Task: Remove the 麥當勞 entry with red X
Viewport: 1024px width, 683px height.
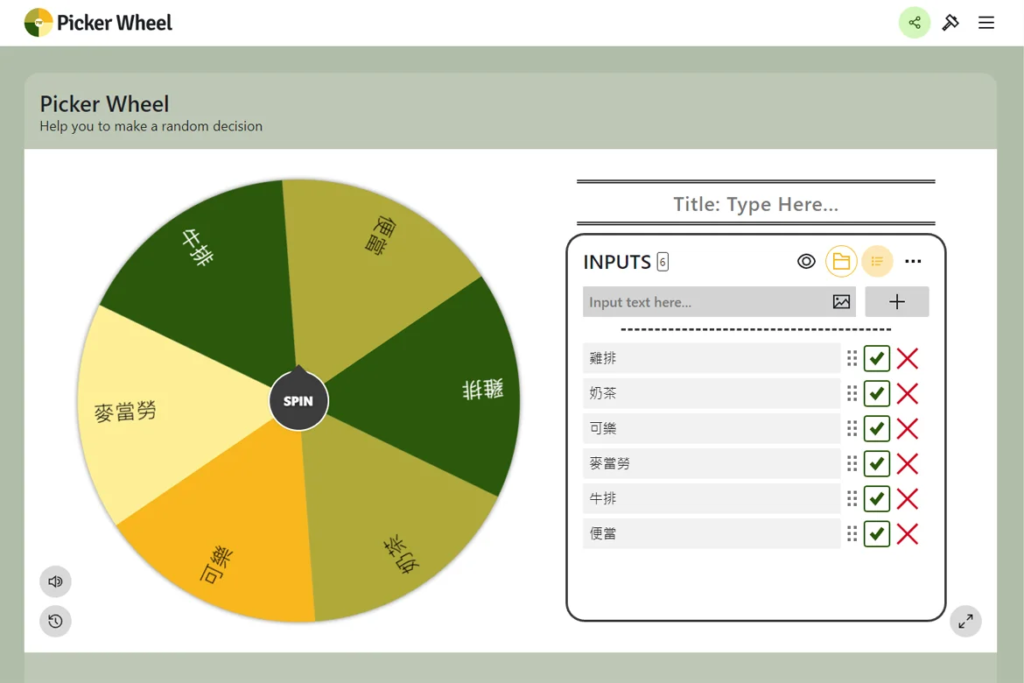Action: coord(907,463)
